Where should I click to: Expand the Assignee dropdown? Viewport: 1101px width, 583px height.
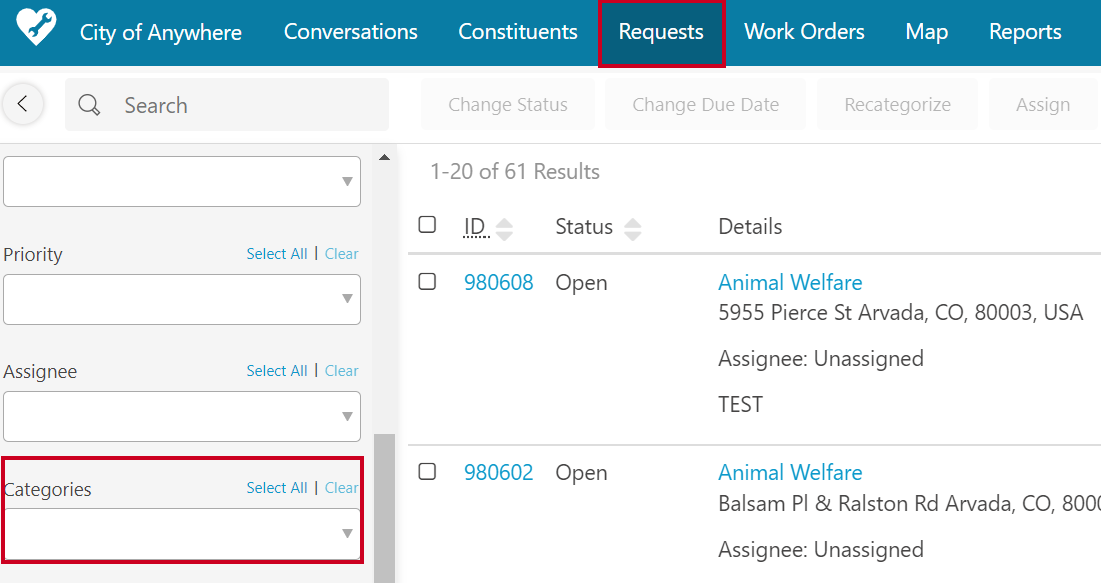coord(182,417)
